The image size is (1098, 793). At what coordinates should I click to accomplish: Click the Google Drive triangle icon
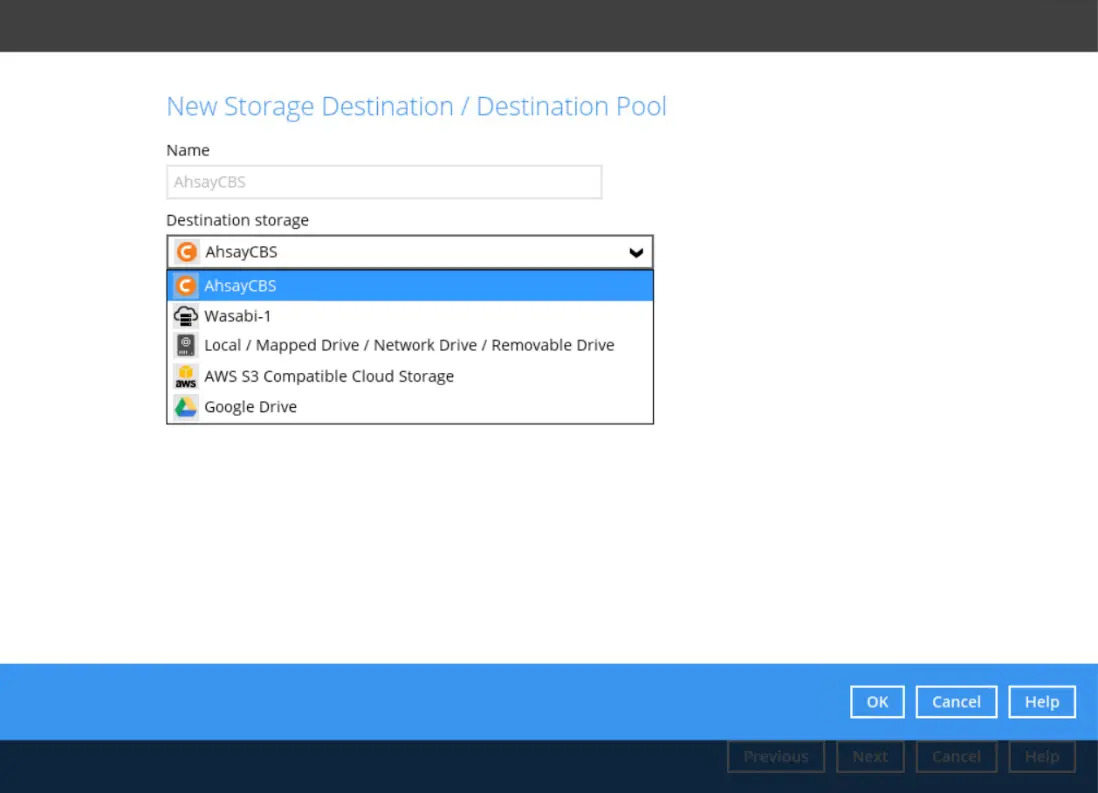[186, 407]
